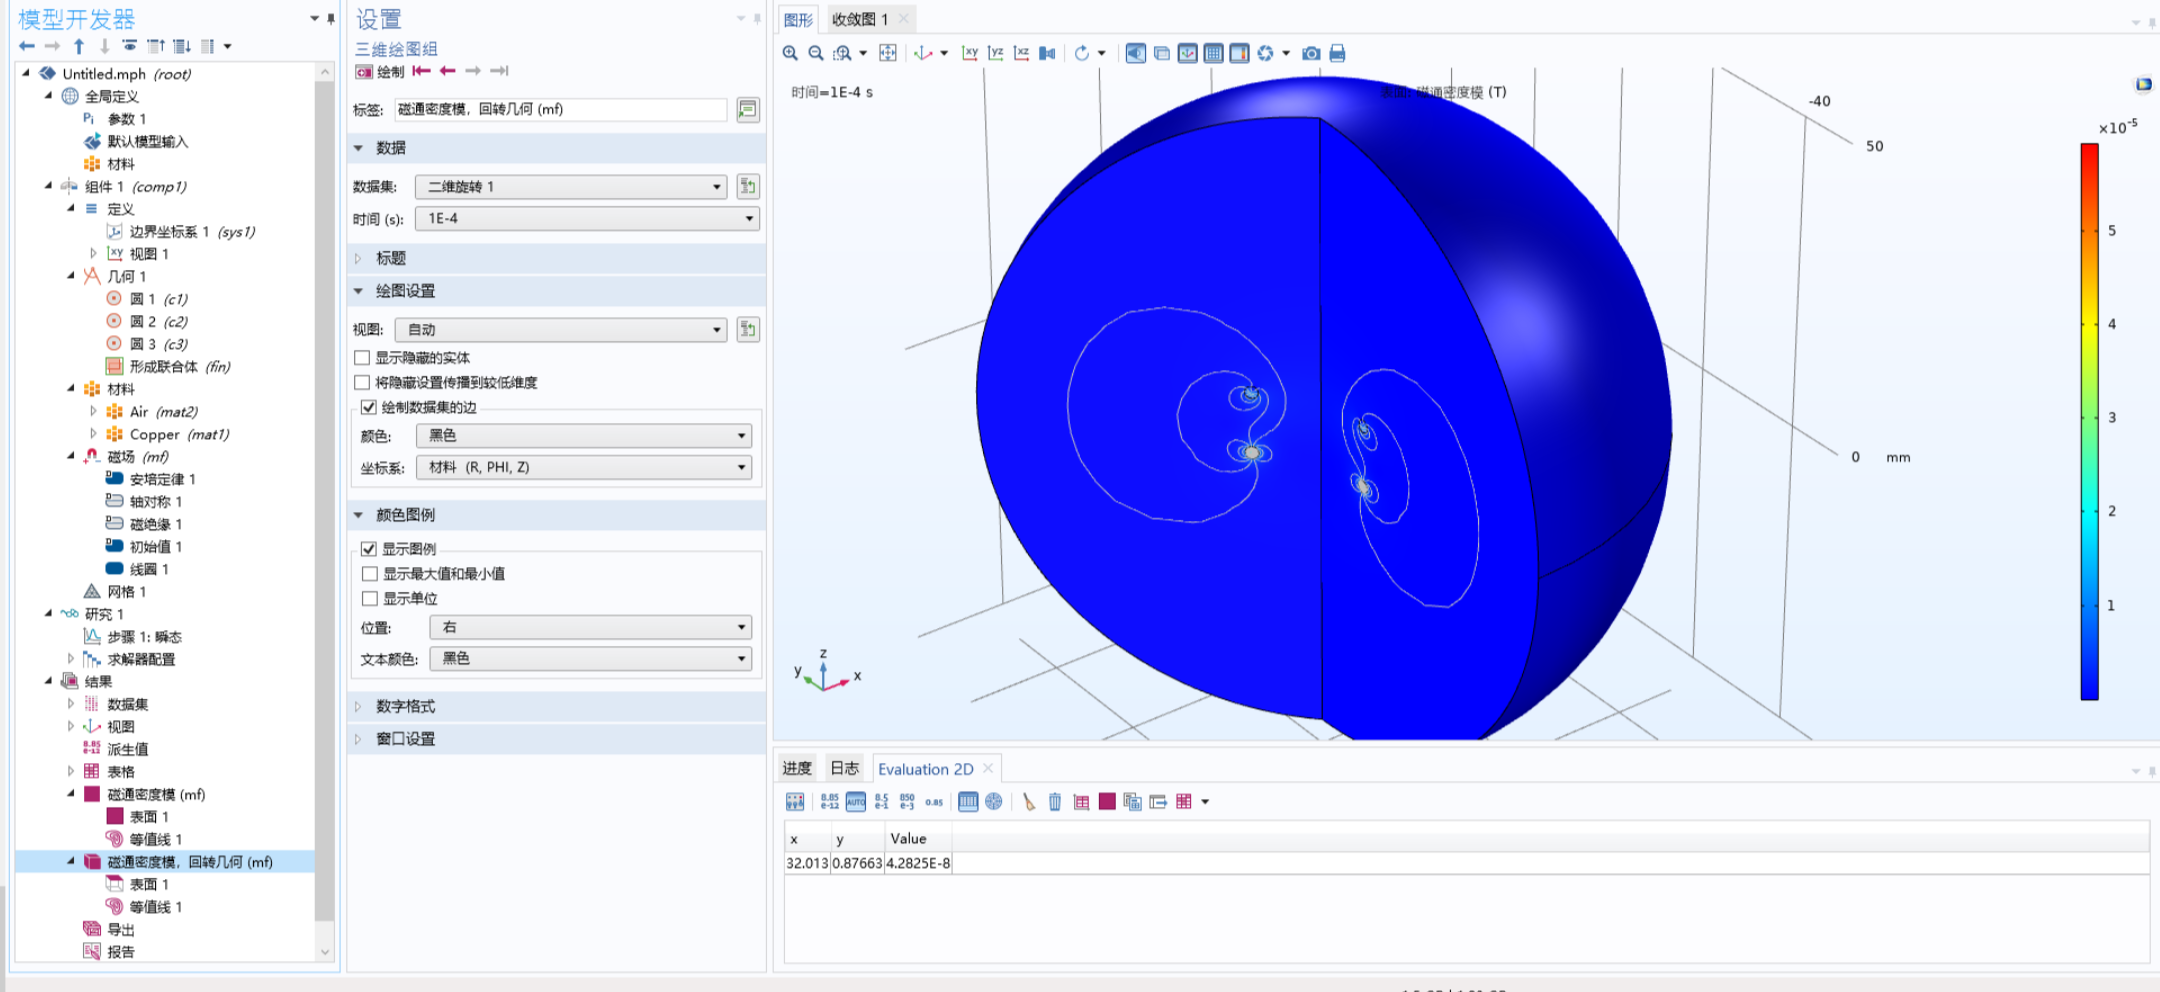
Task: Open the table graph magenta square icon
Action: coord(1107,801)
